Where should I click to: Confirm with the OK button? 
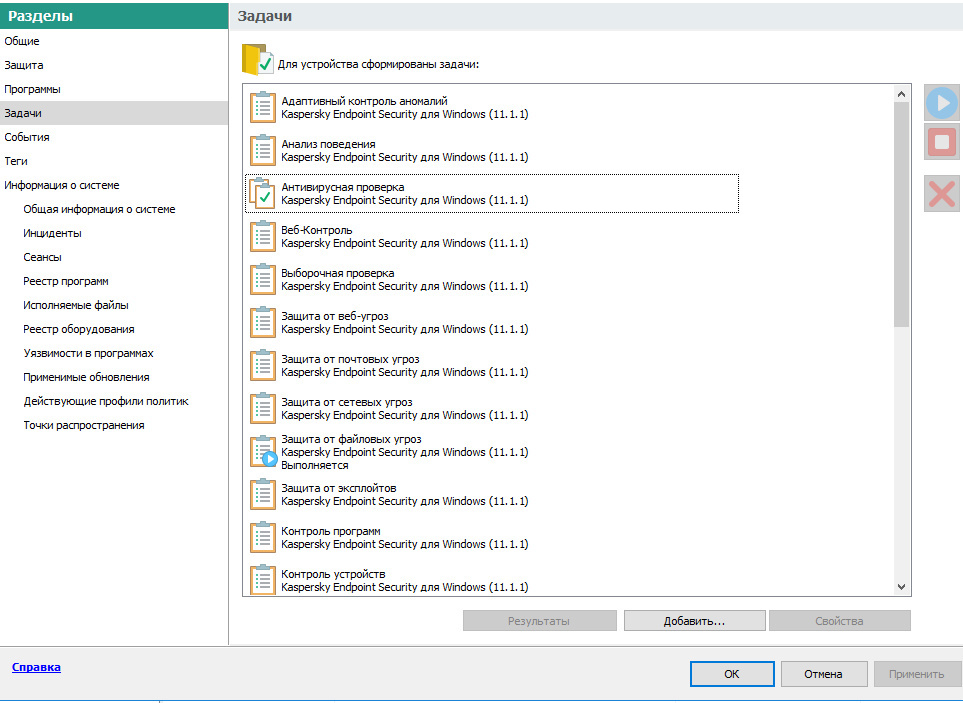[x=732, y=674]
